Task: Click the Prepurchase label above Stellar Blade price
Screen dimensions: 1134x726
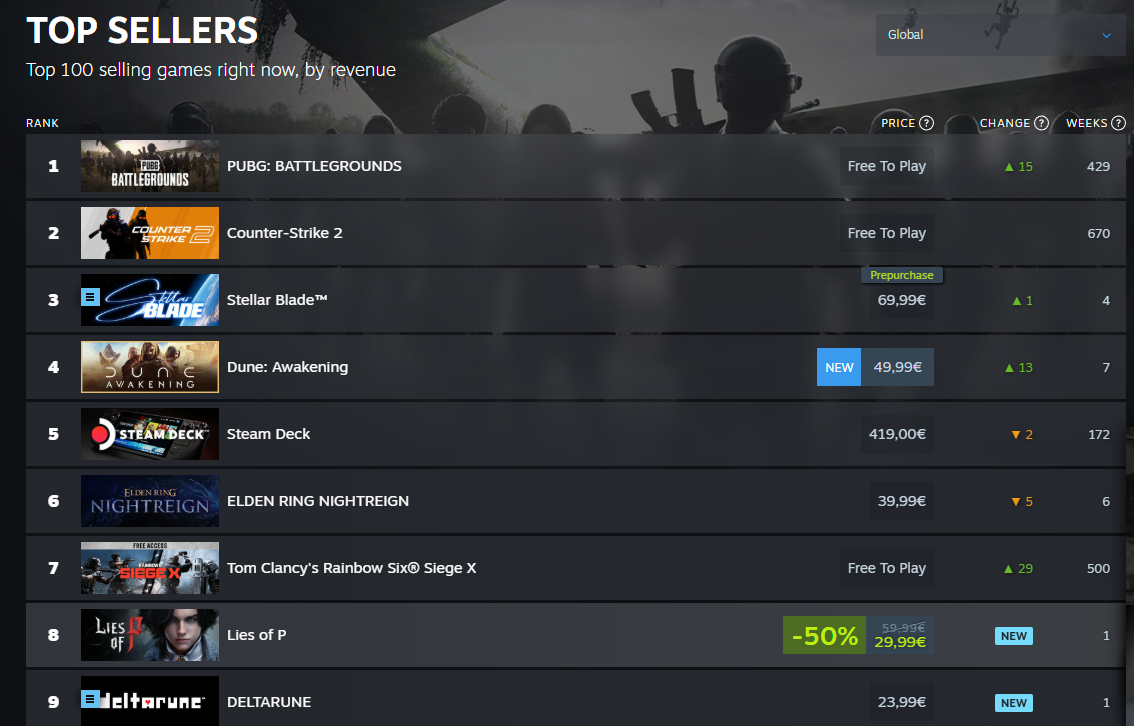Action: 901,276
